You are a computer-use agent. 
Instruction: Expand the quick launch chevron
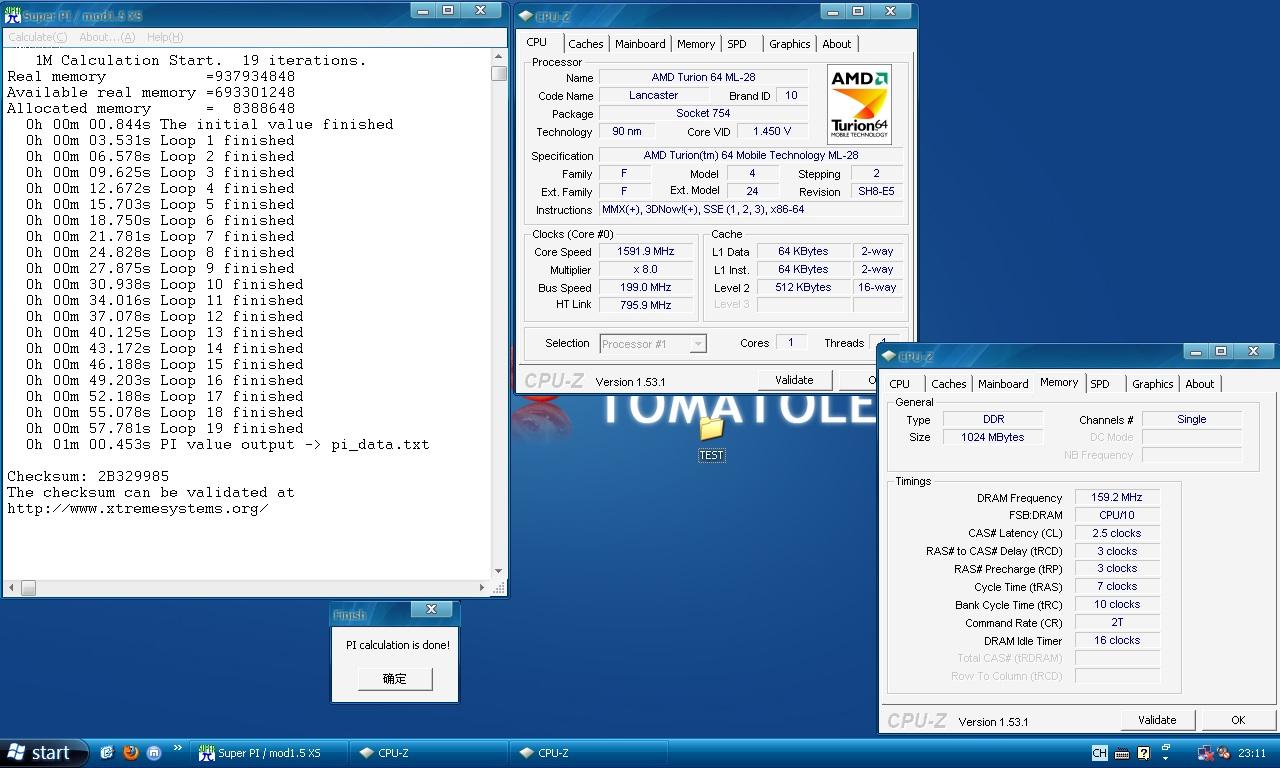point(178,748)
